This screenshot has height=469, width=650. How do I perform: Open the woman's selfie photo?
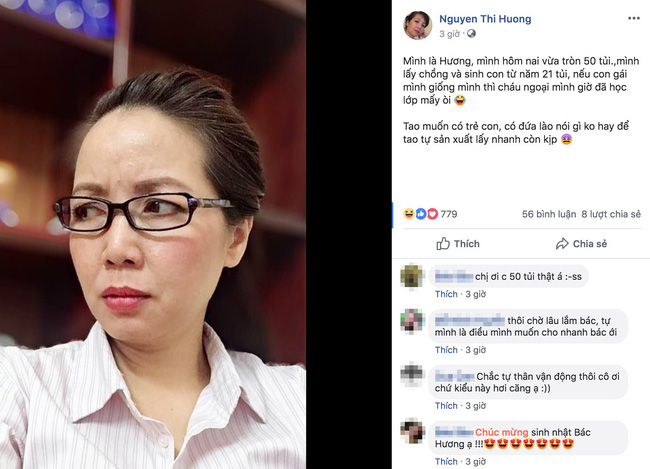pyautogui.click(x=153, y=234)
